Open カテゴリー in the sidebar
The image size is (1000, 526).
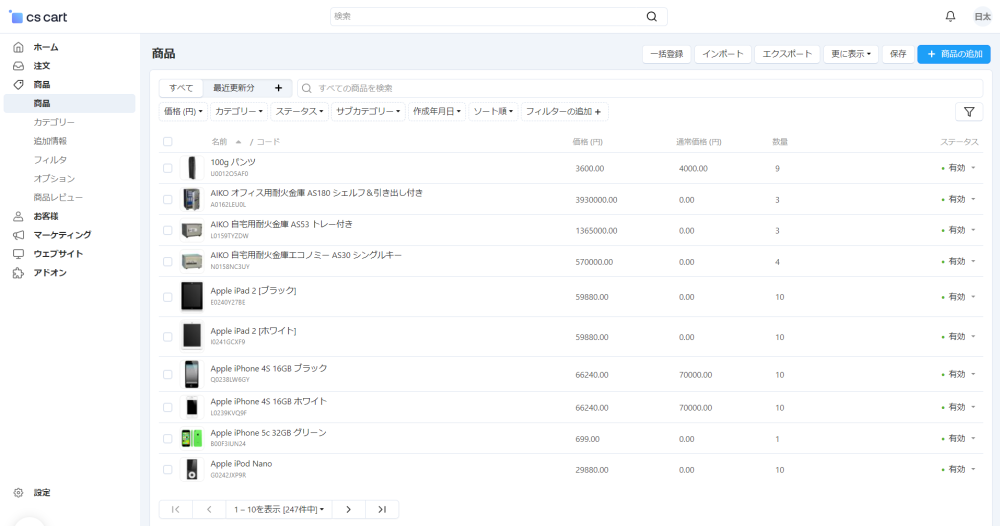coord(54,122)
